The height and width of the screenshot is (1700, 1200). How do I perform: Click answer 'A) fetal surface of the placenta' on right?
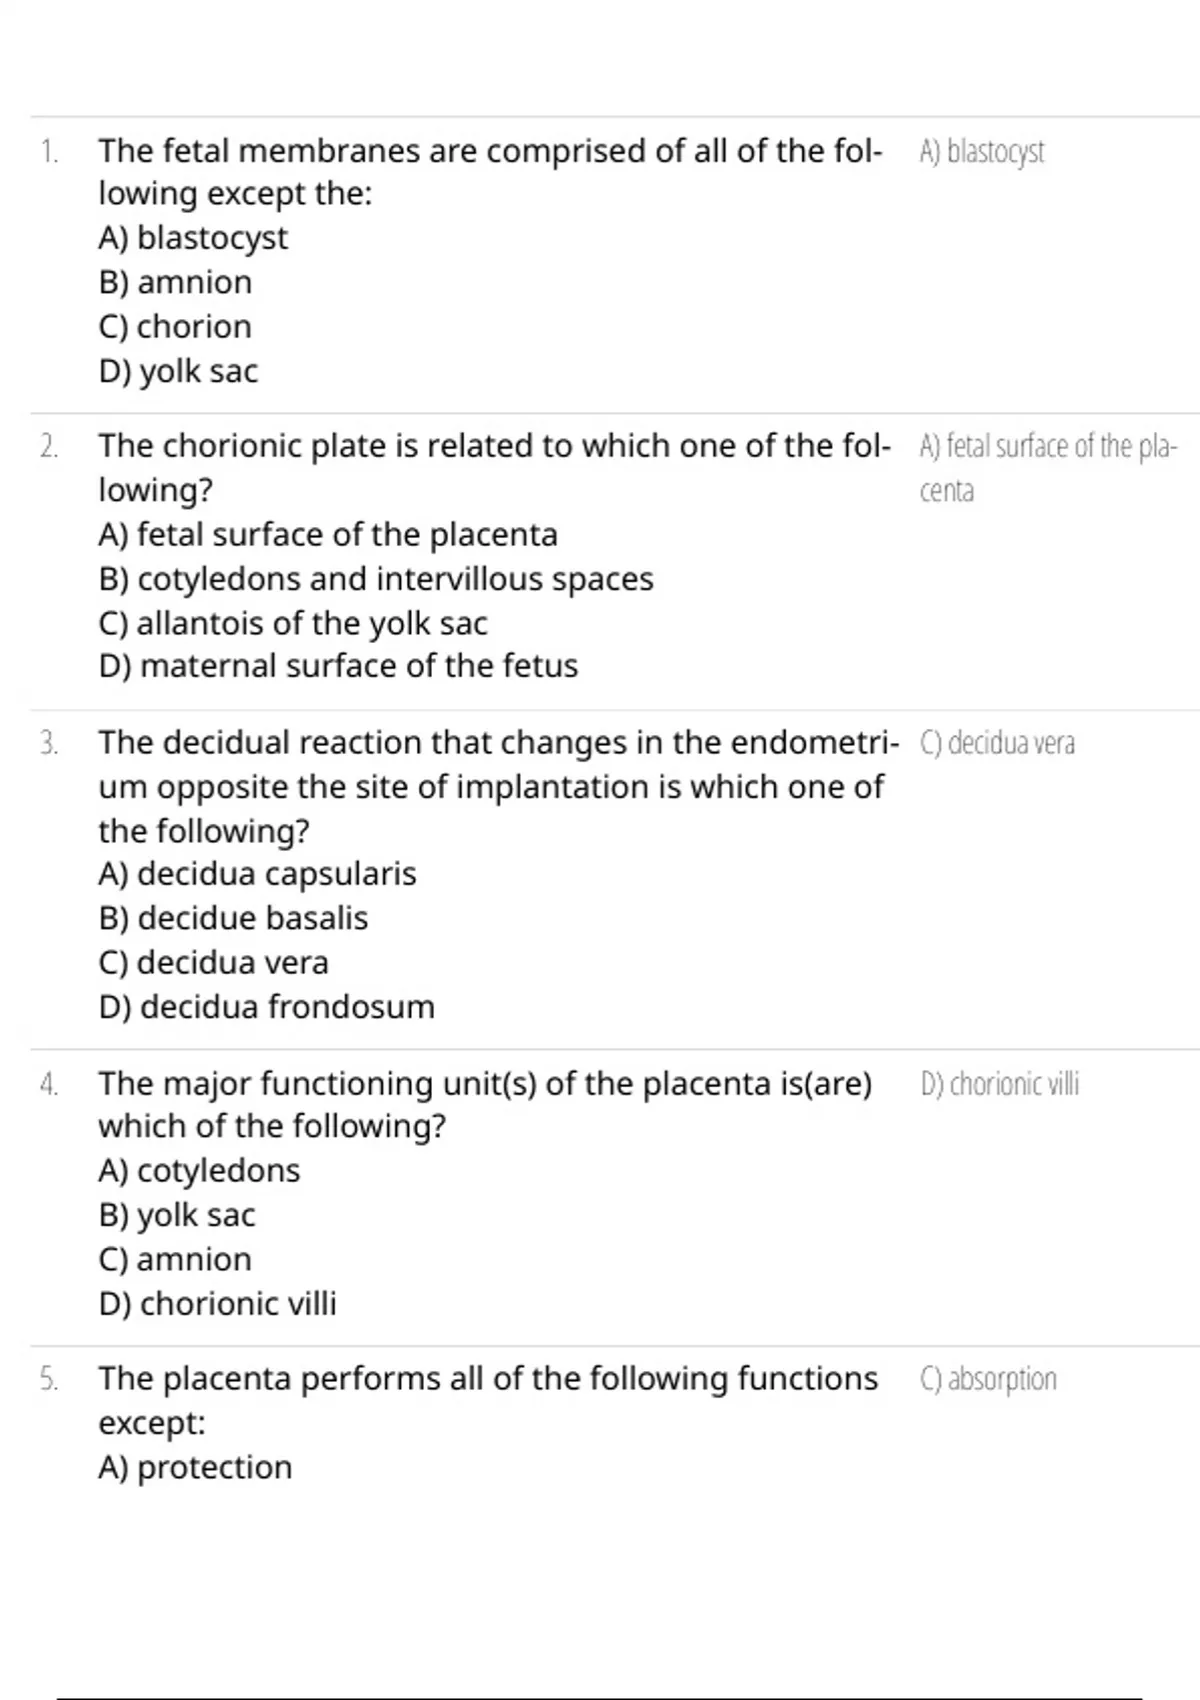point(1048,468)
